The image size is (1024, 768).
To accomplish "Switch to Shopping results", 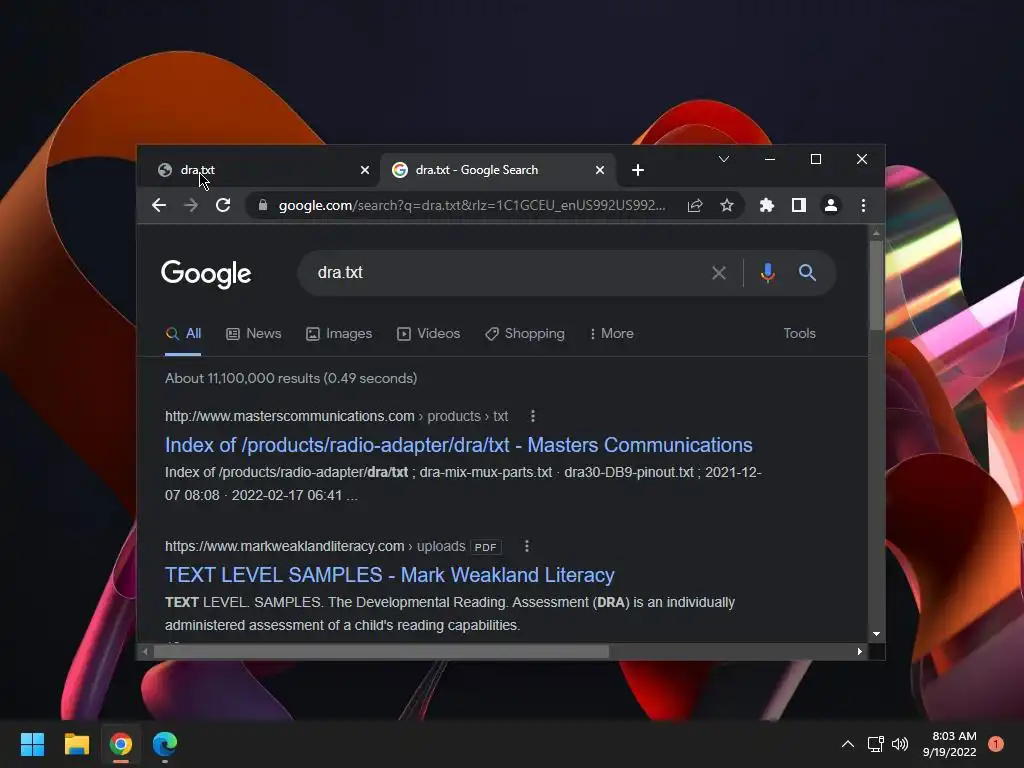I will (524, 334).
